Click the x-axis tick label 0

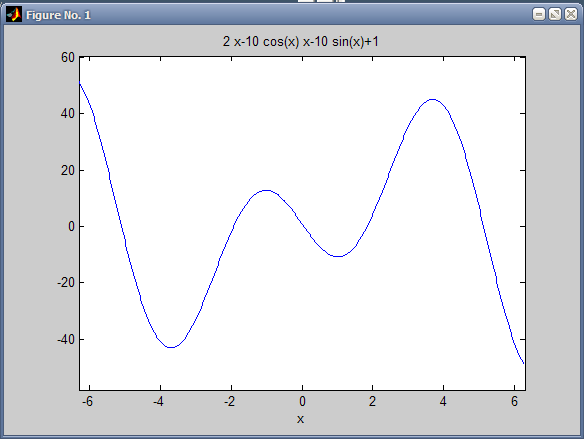[x=302, y=401]
